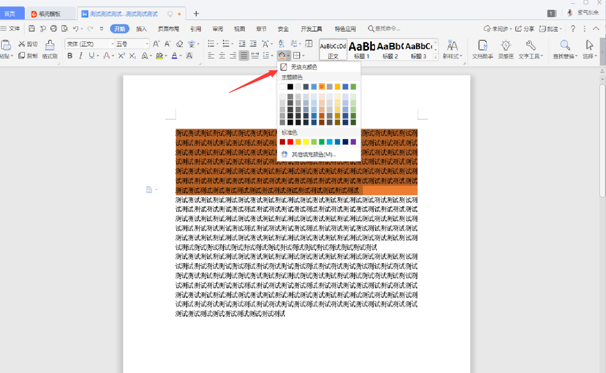Click the Paste clipboard icon
This screenshot has width=606, height=373.
tap(6, 46)
